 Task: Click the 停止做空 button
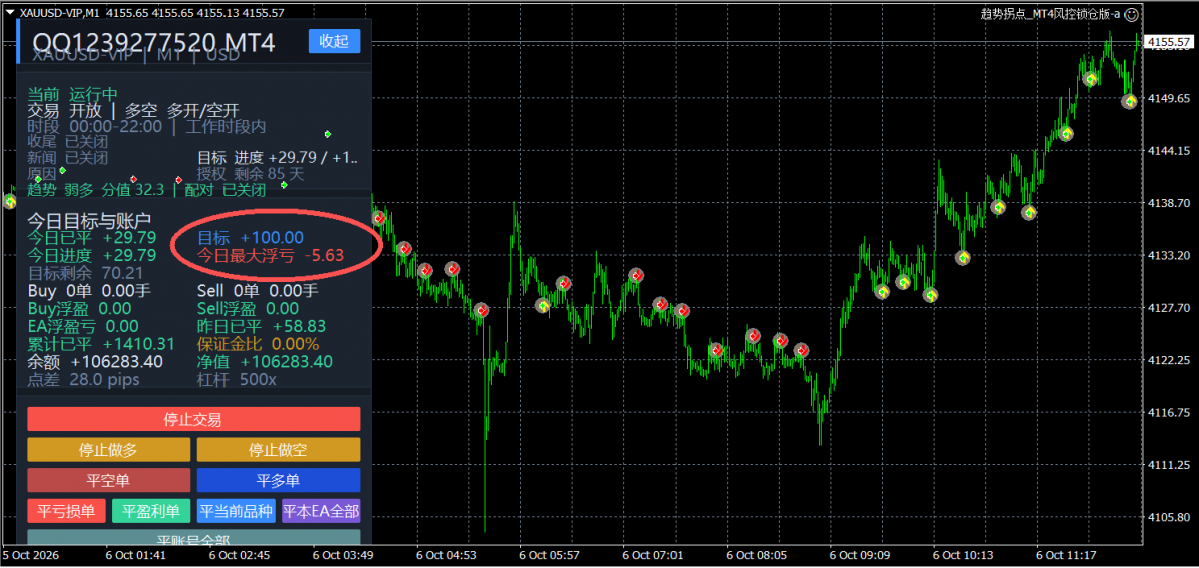click(278, 450)
